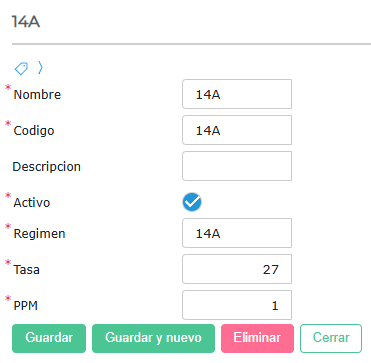Save the record with Guardar
The image size is (371, 363).
(49, 338)
